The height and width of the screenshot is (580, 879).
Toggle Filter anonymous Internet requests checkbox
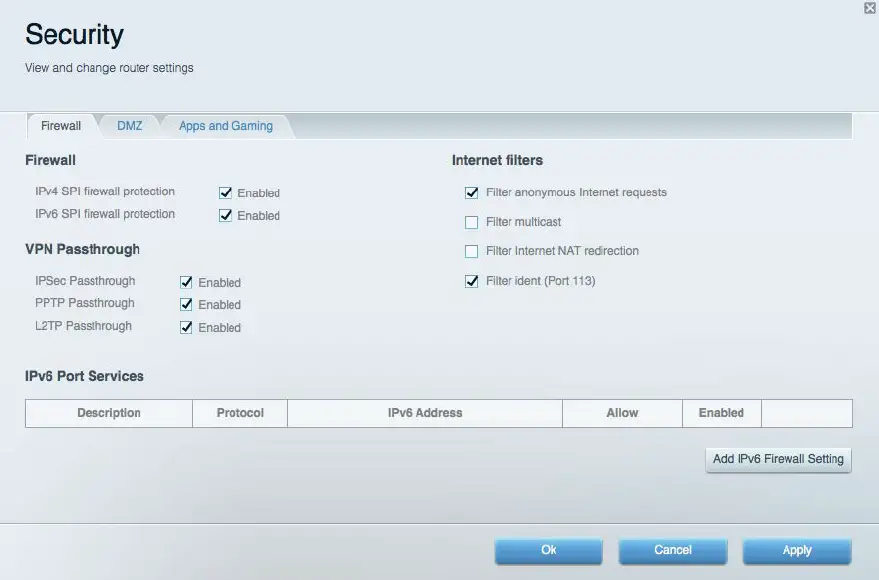tap(471, 193)
